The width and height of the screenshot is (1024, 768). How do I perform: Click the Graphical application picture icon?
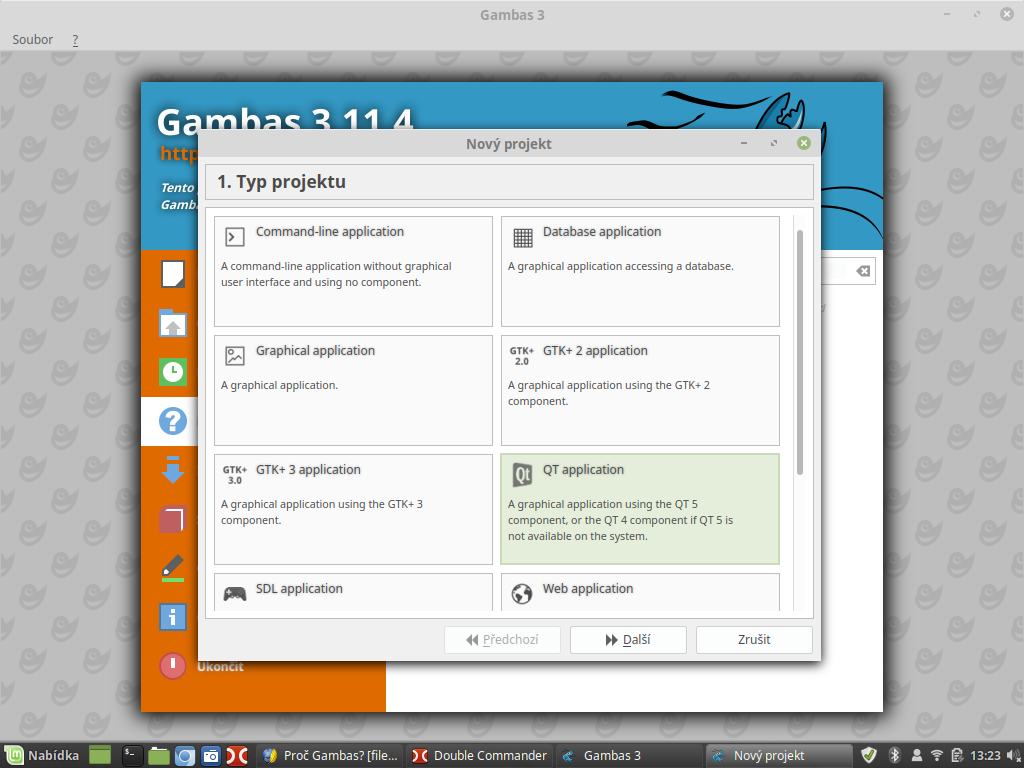235,356
